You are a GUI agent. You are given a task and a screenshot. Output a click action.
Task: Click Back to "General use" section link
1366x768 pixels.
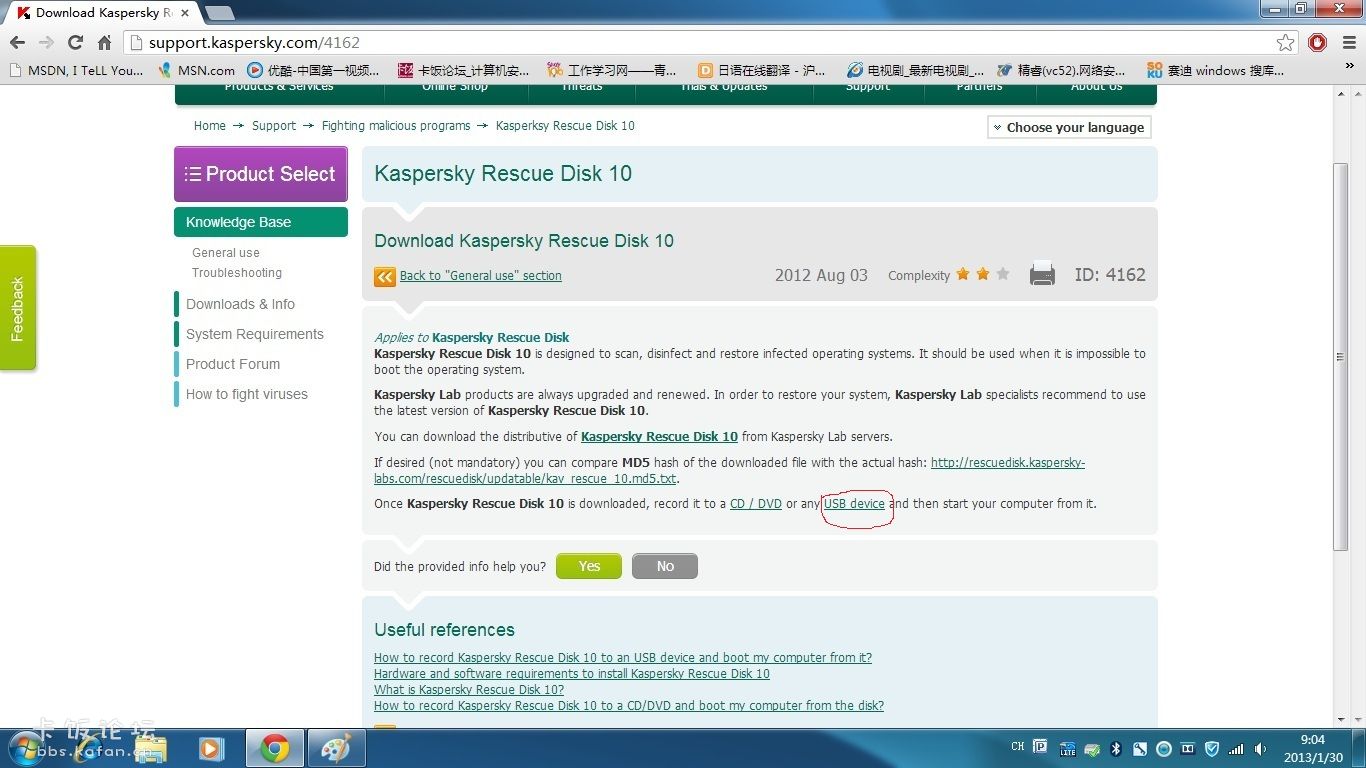pyautogui.click(x=481, y=276)
